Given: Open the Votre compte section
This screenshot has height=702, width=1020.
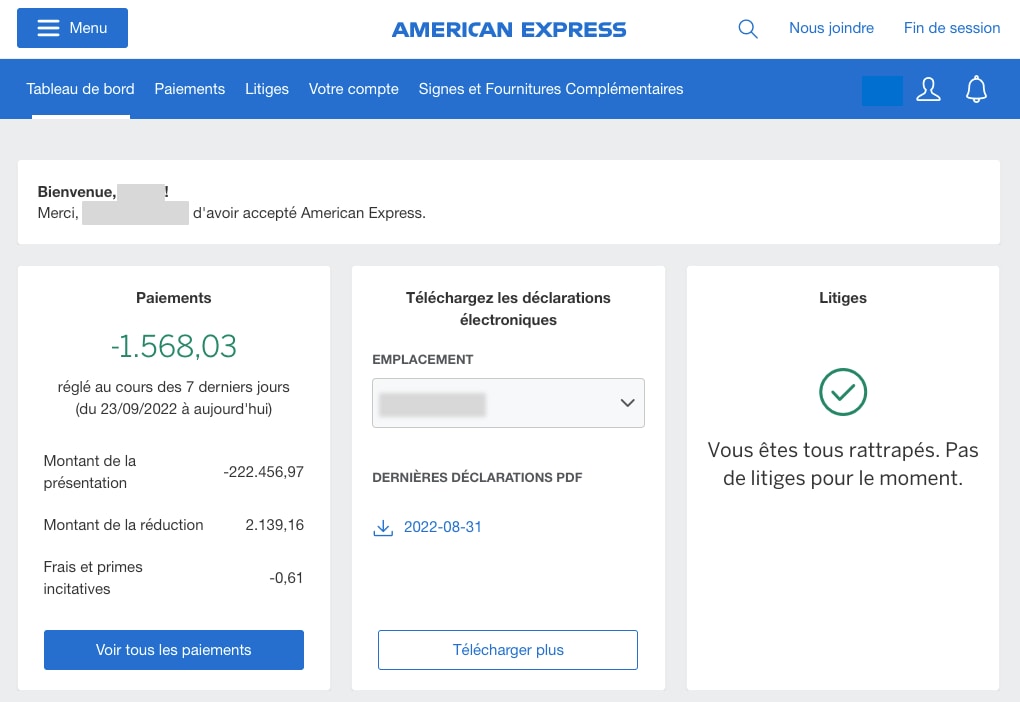Looking at the screenshot, I should 355,89.
